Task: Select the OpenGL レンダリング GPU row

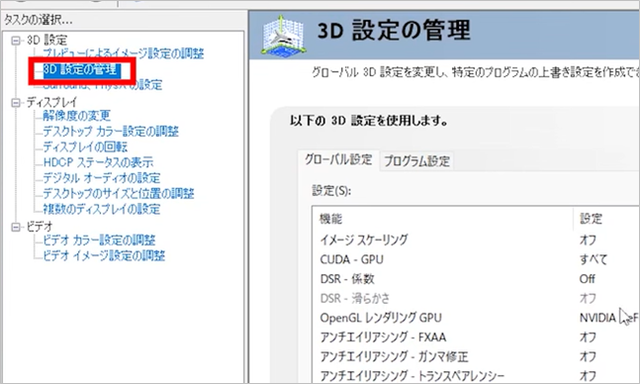Action: pos(476,317)
